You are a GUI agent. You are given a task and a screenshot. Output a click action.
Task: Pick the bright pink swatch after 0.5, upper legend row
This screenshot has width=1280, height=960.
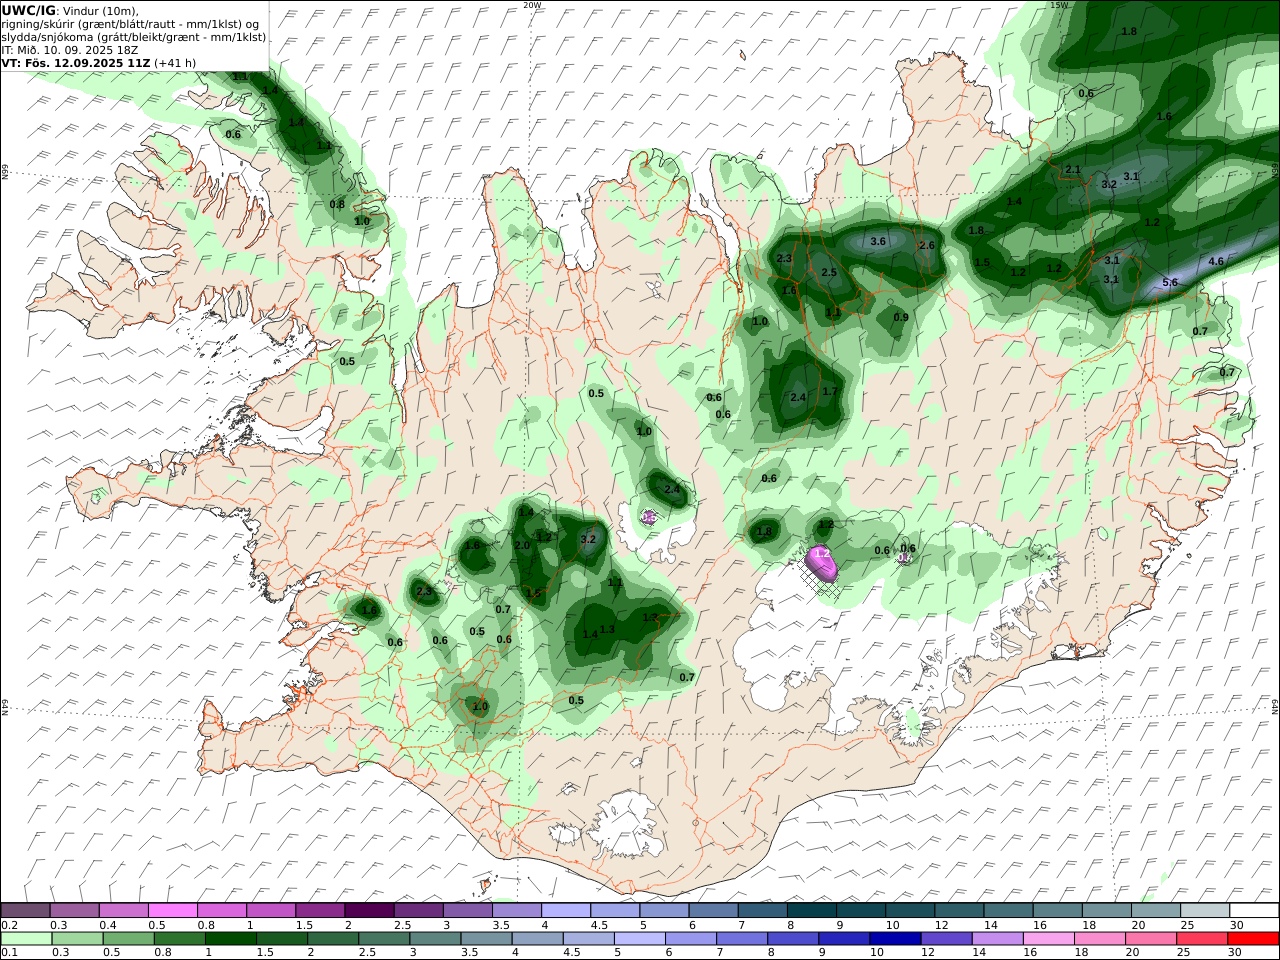(x=172, y=911)
